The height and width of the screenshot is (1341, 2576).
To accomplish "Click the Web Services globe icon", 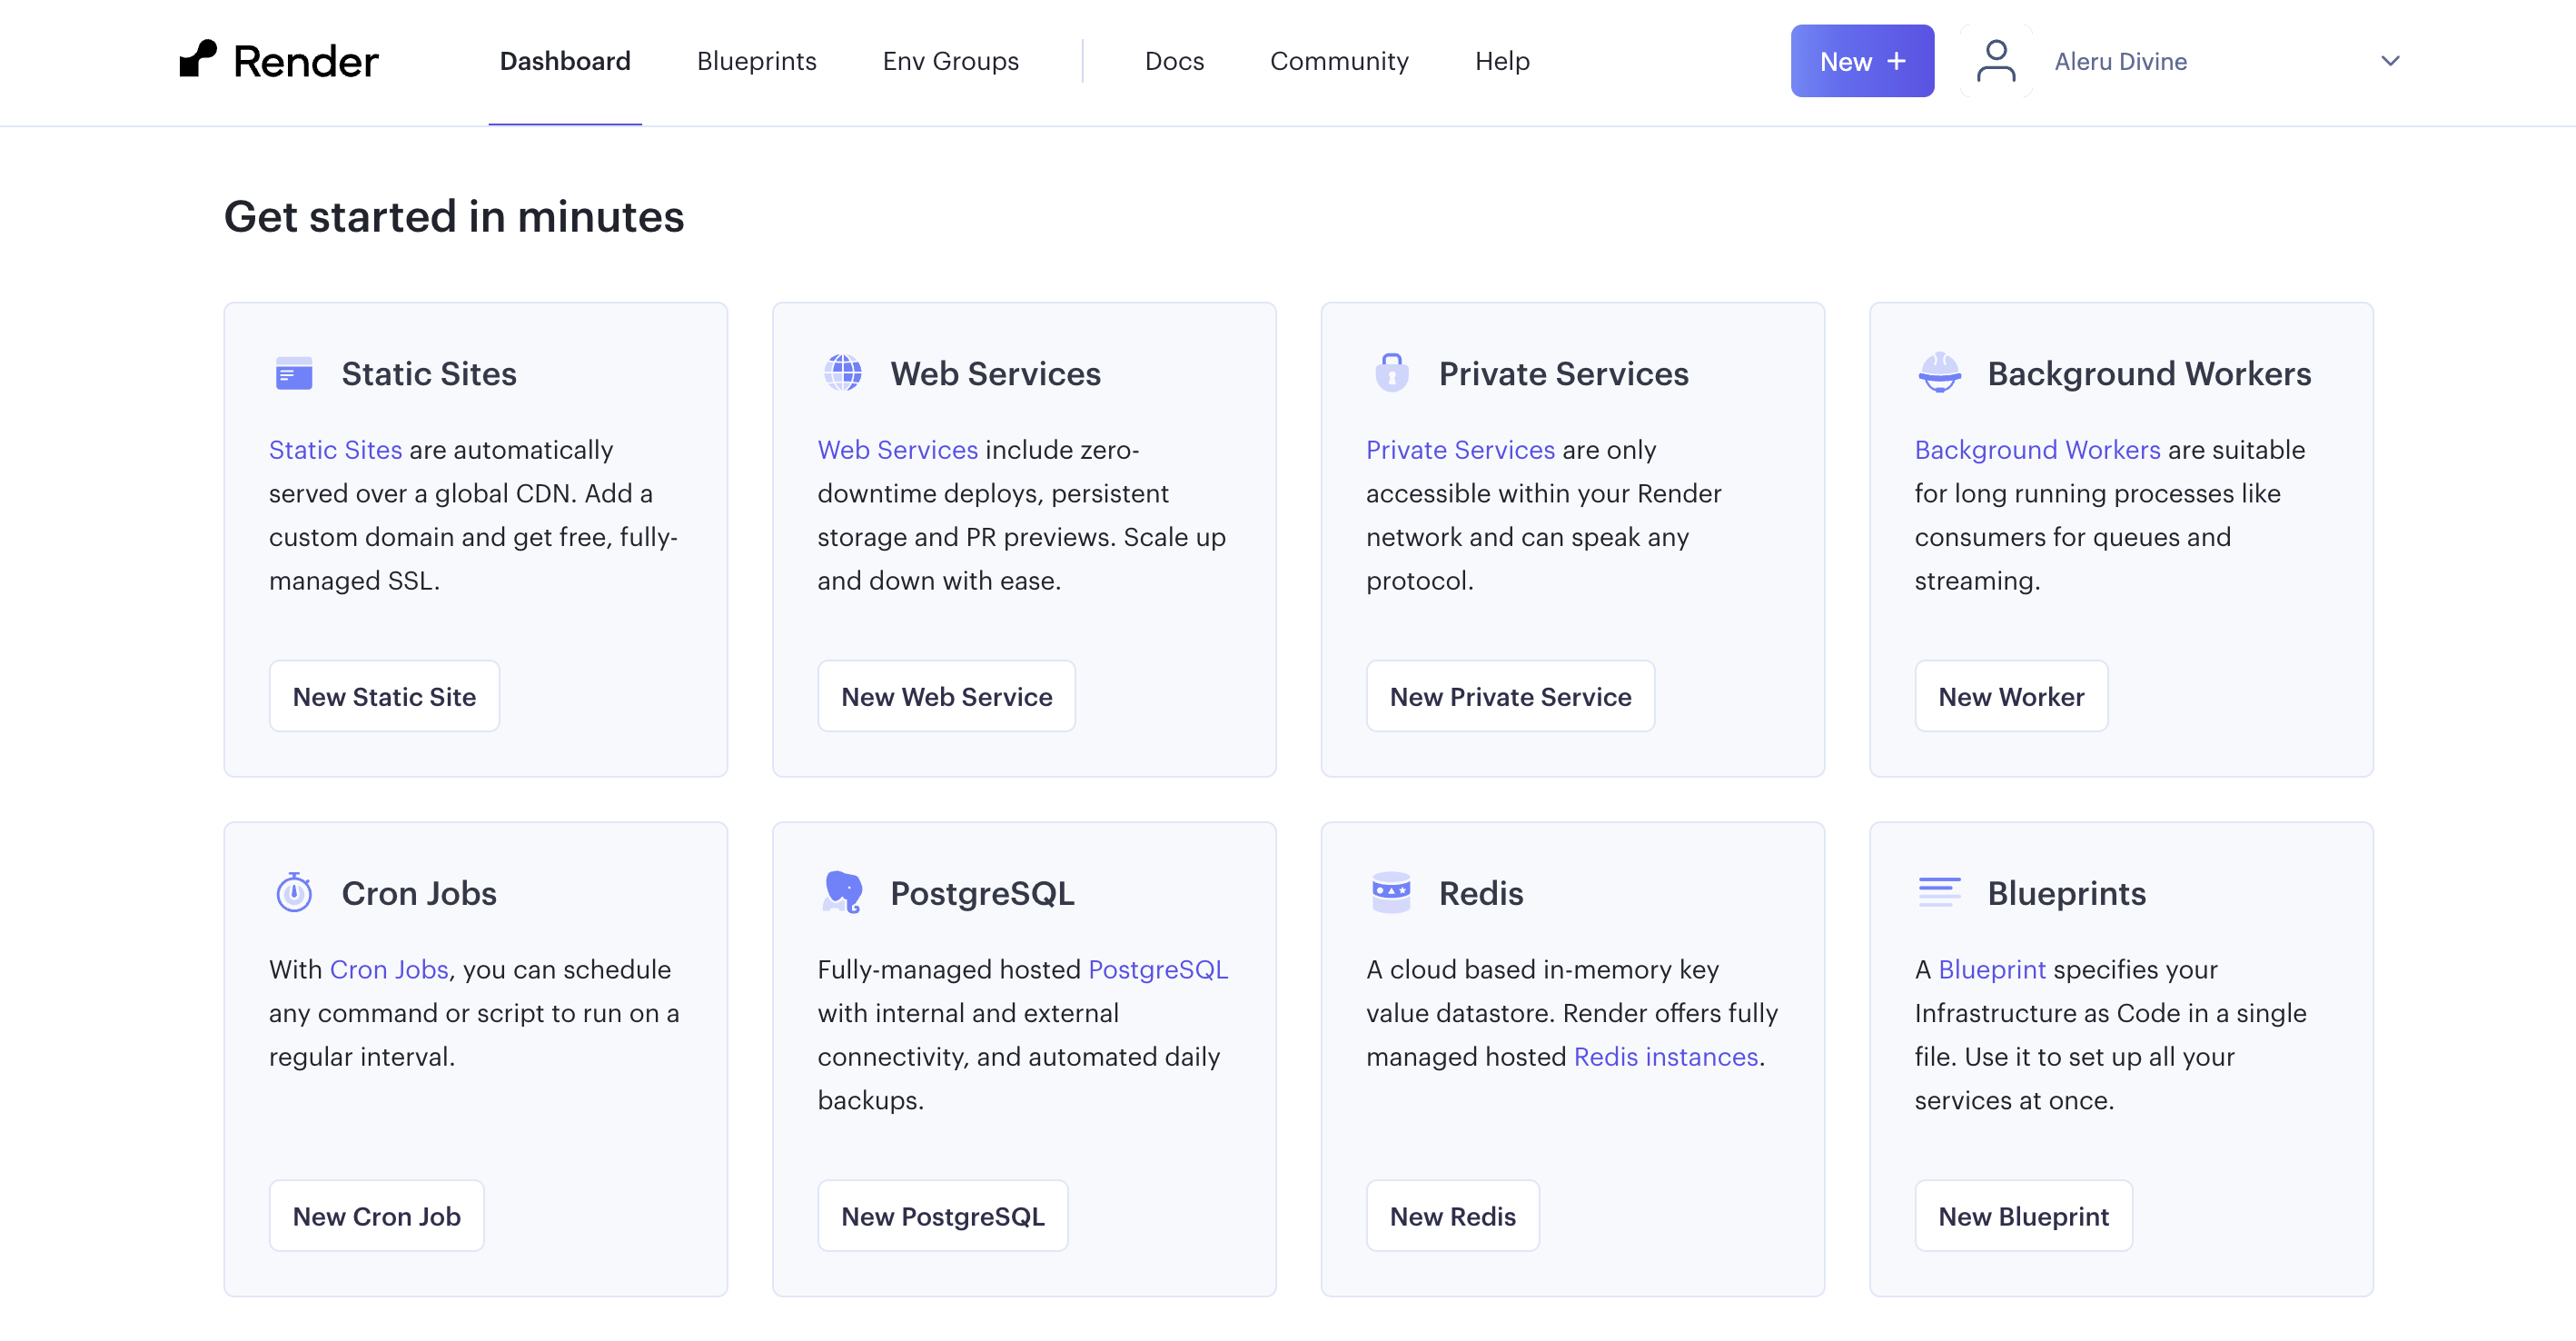I will (x=842, y=373).
